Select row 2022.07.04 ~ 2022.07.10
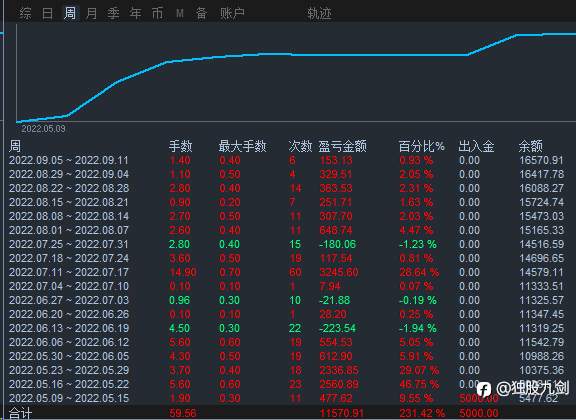The width and height of the screenshot is (576, 420). click(x=287, y=286)
